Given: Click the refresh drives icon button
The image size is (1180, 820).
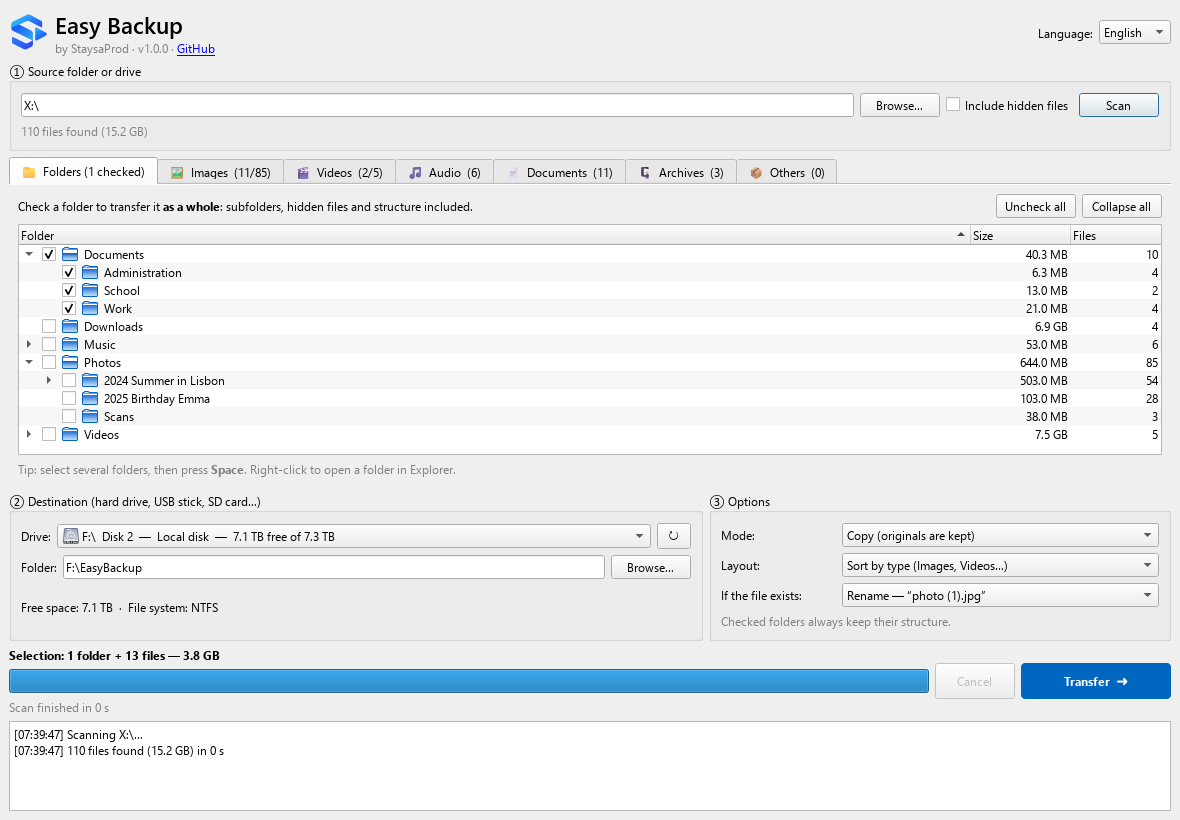Looking at the screenshot, I should (x=674, y=536).
